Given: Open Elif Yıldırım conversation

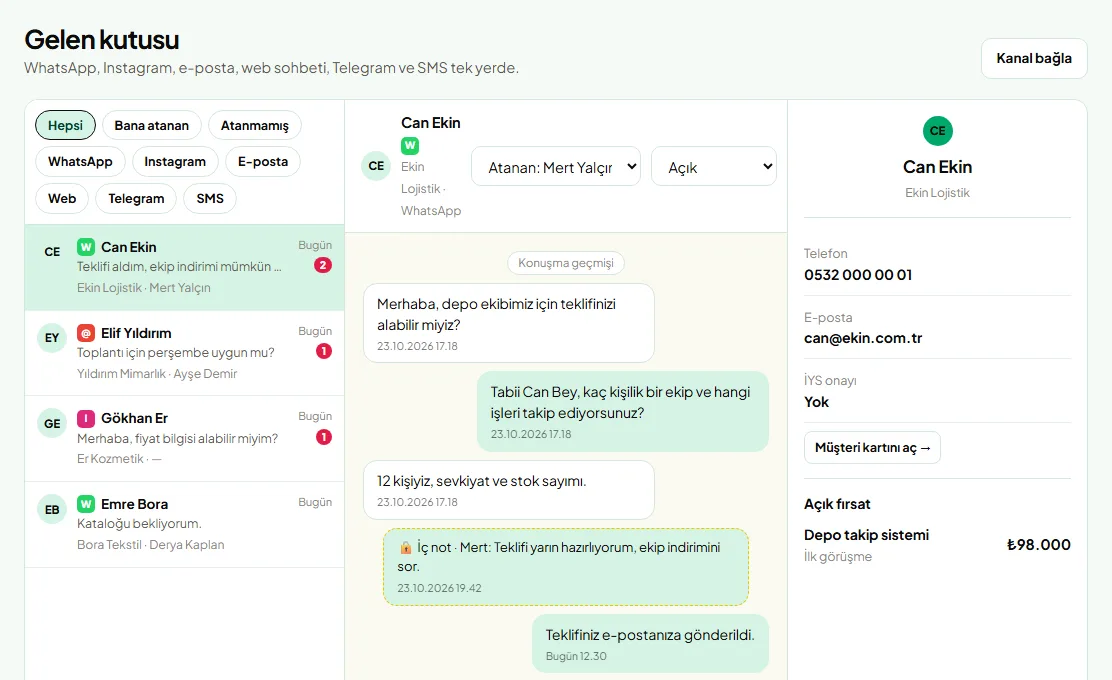Looking at the screenshot, I should (x=184, y=352).
